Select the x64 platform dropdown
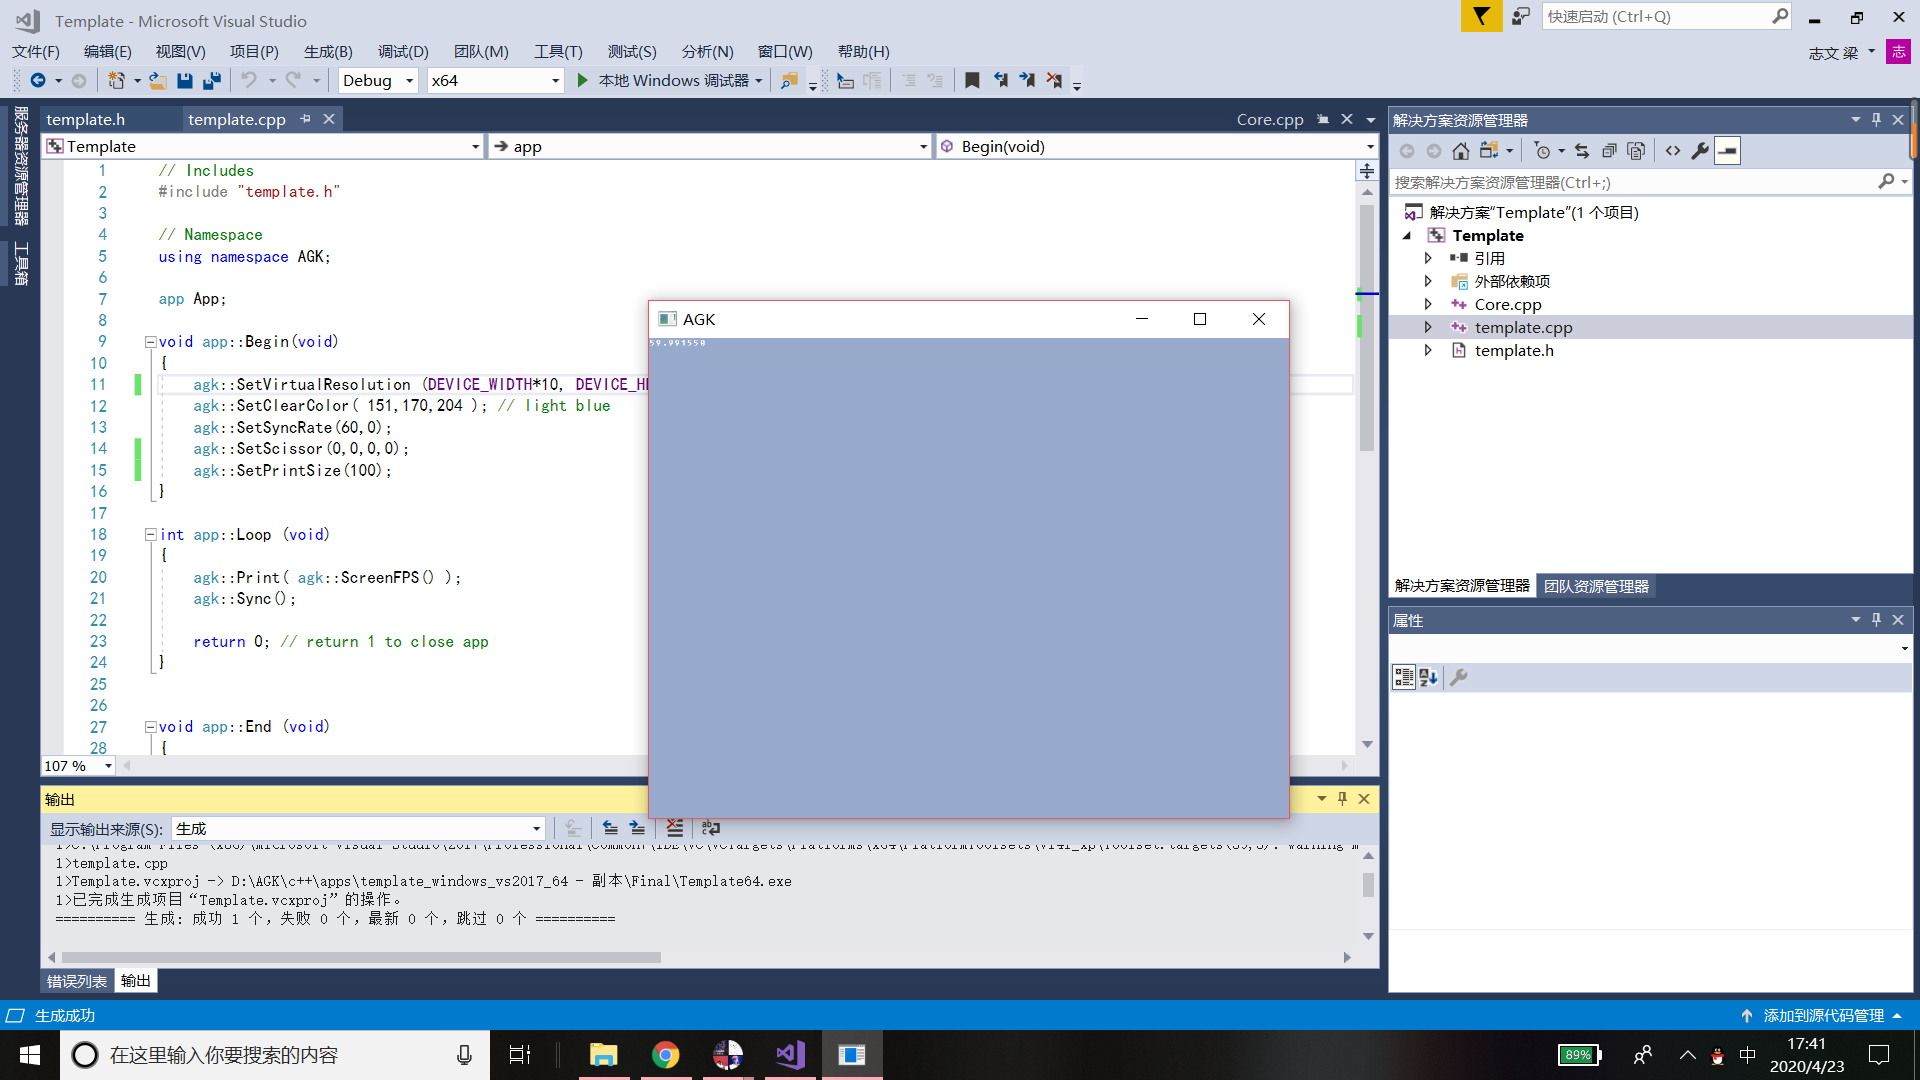The width and height of the screenshot is (1920, 1080). (x=495, y=82)
